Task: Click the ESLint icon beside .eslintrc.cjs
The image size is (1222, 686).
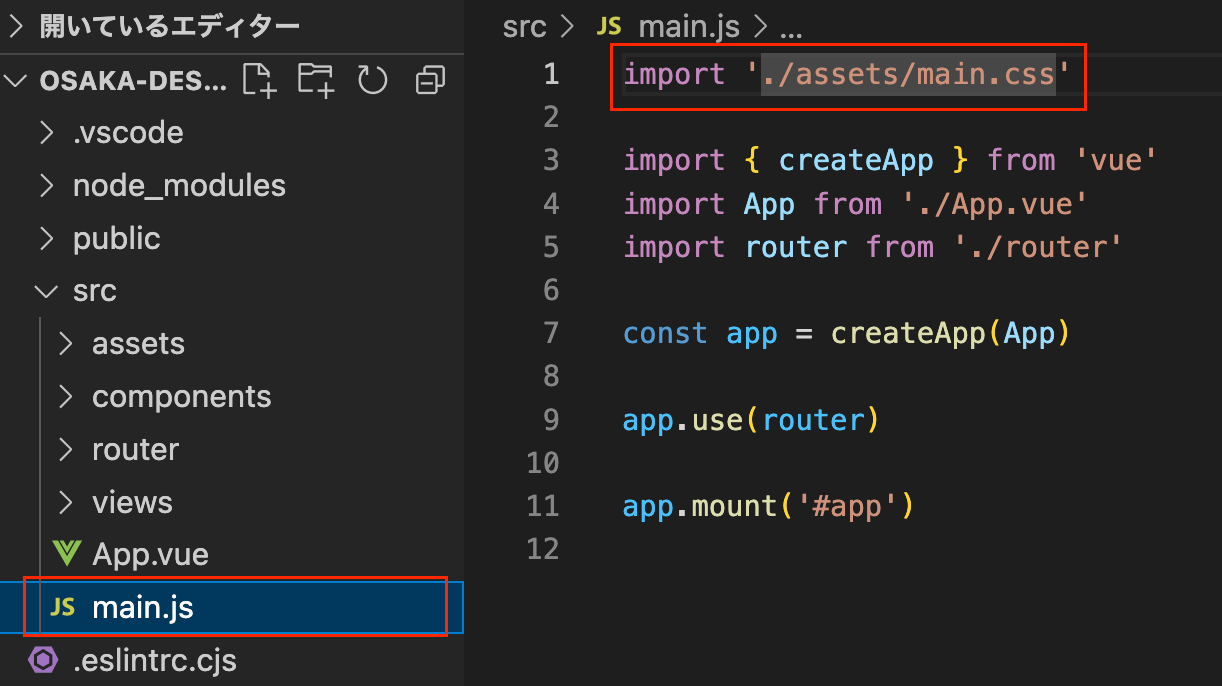Action: (43, 660)
